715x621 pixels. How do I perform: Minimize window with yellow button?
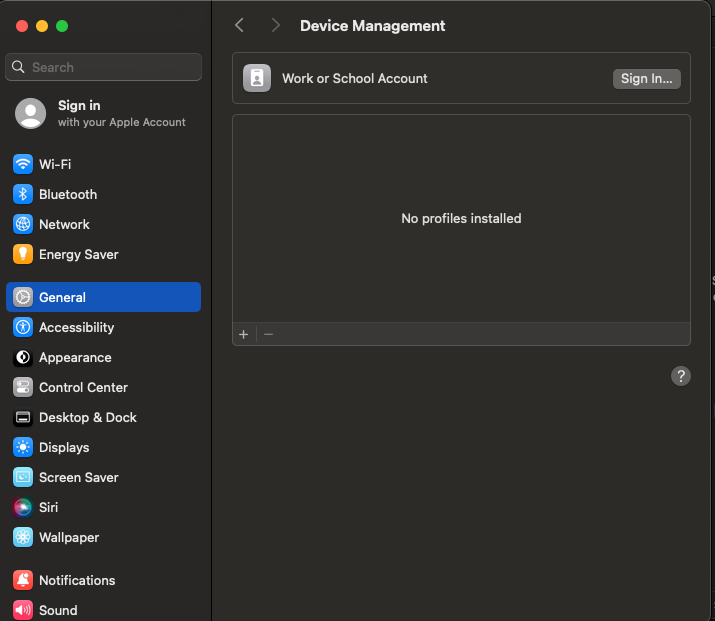pyautogui.click(x=42, y=26)
